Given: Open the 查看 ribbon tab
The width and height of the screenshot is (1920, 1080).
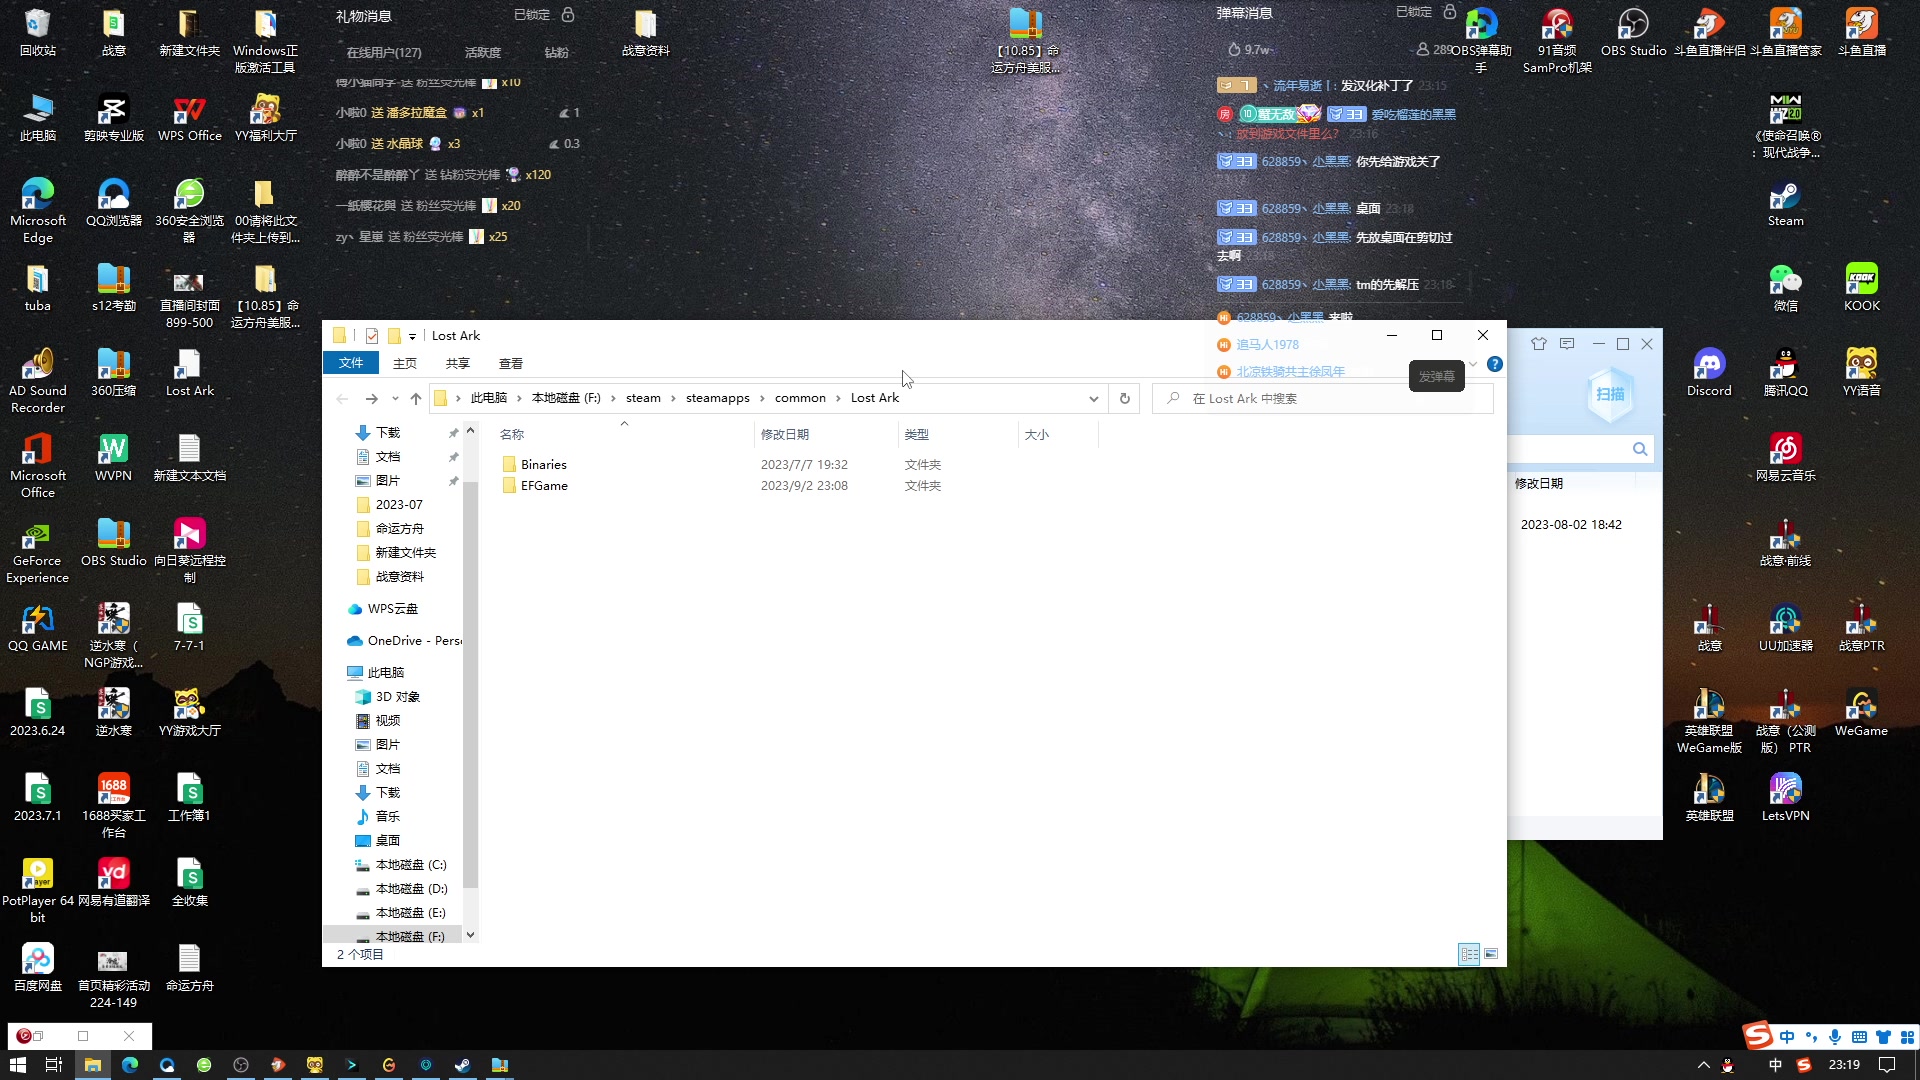Looking at the screenshot, I should coord(510,363).
